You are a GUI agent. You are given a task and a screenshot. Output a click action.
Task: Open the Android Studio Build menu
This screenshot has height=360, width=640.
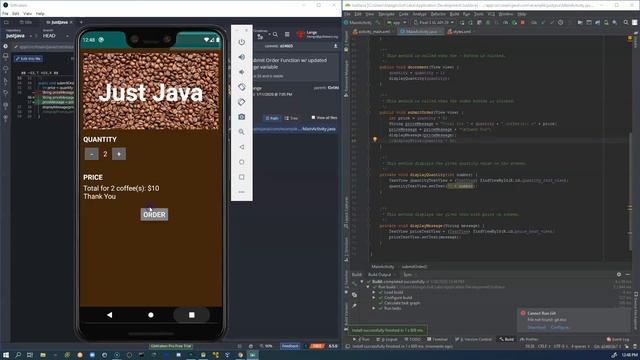click(x=454, y=14)
